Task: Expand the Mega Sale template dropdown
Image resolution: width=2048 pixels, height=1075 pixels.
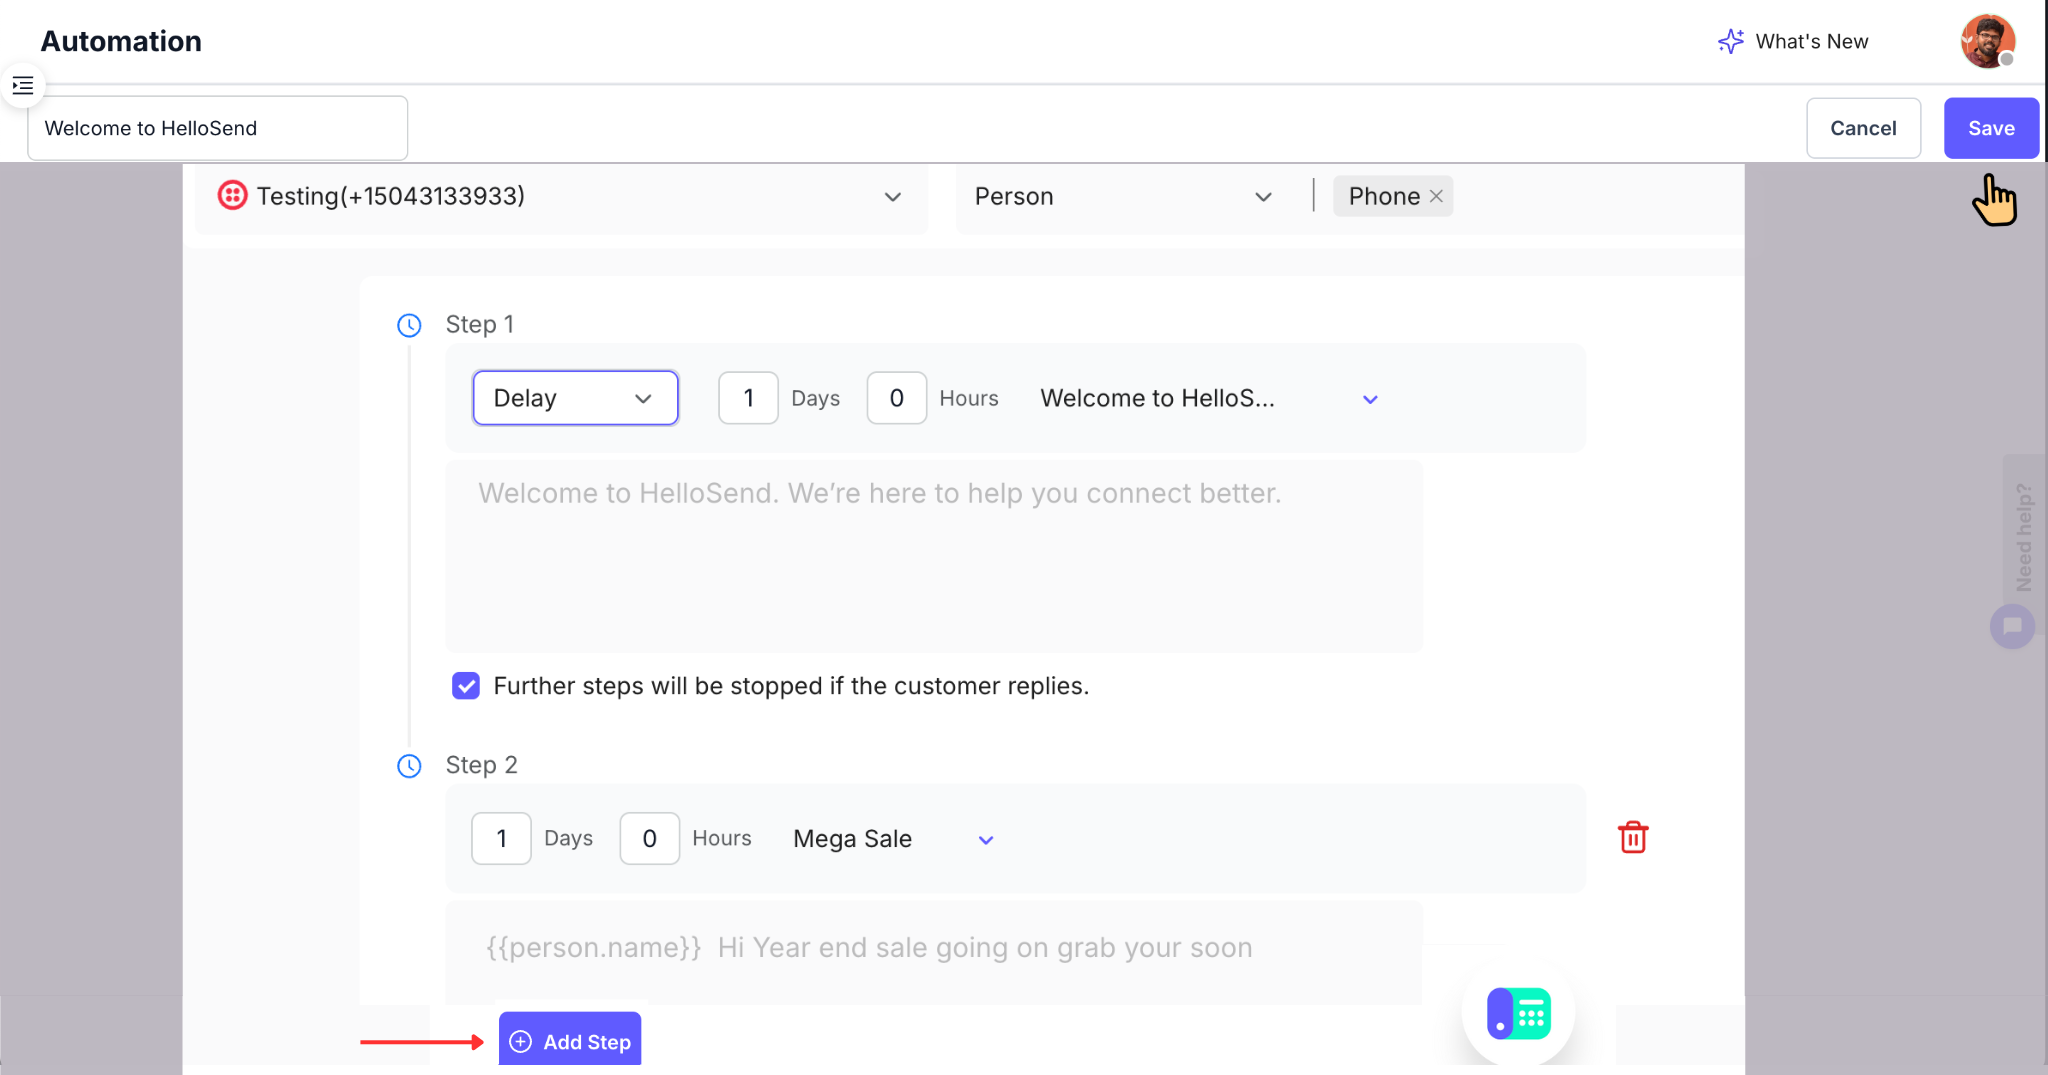Action: point(893,839)
